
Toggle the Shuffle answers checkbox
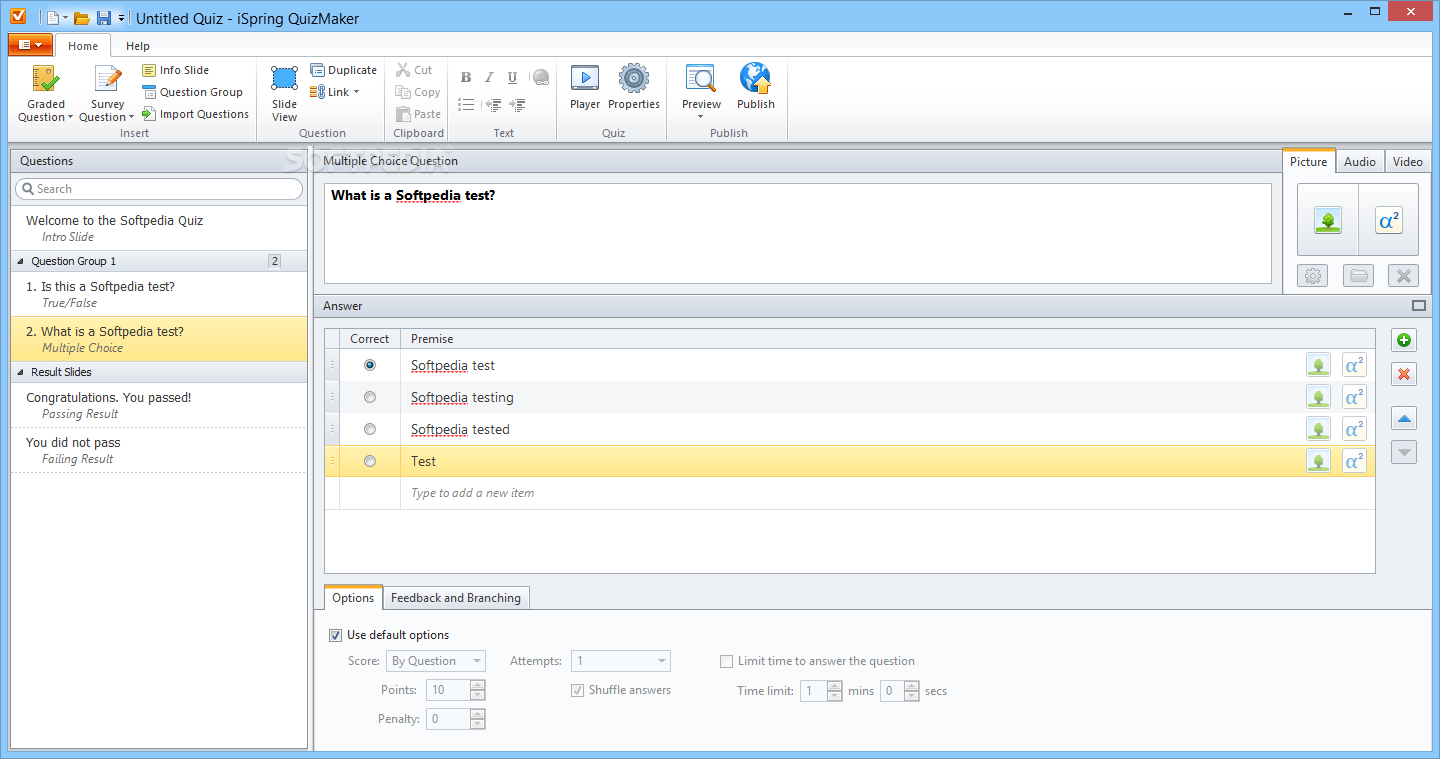point(577,690)
